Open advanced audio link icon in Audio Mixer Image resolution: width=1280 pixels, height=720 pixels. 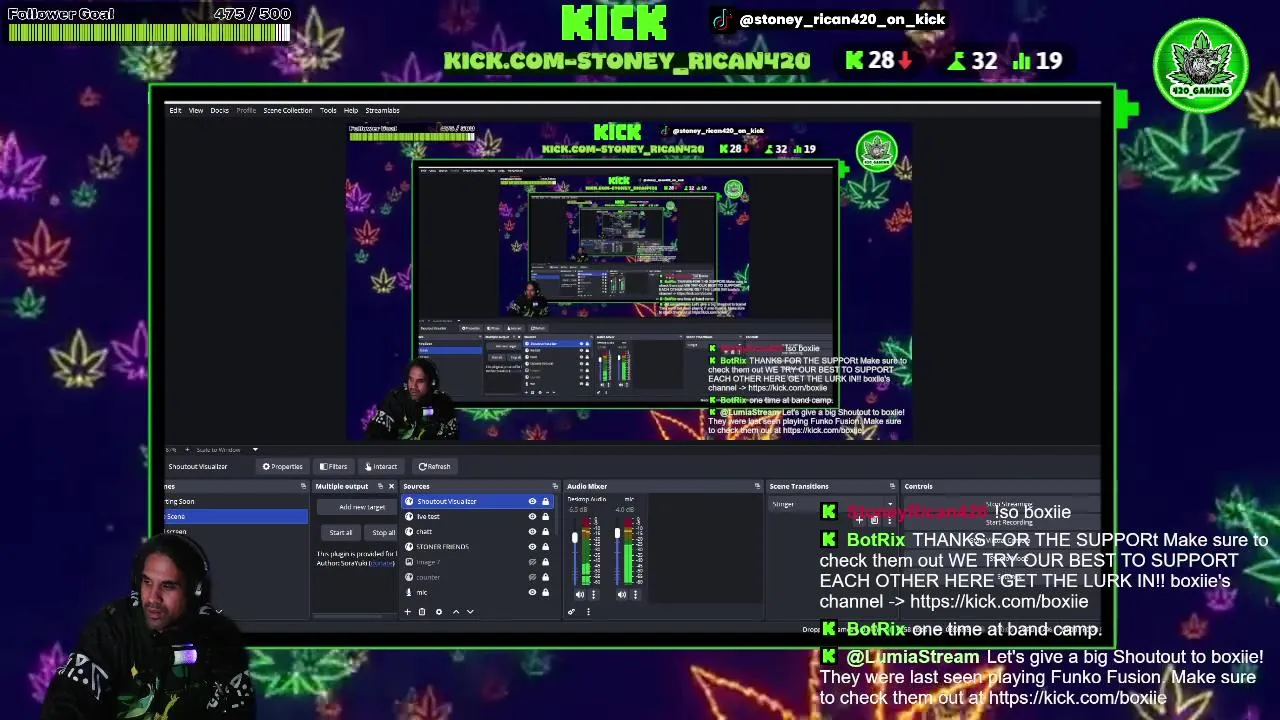click(571, 612)
